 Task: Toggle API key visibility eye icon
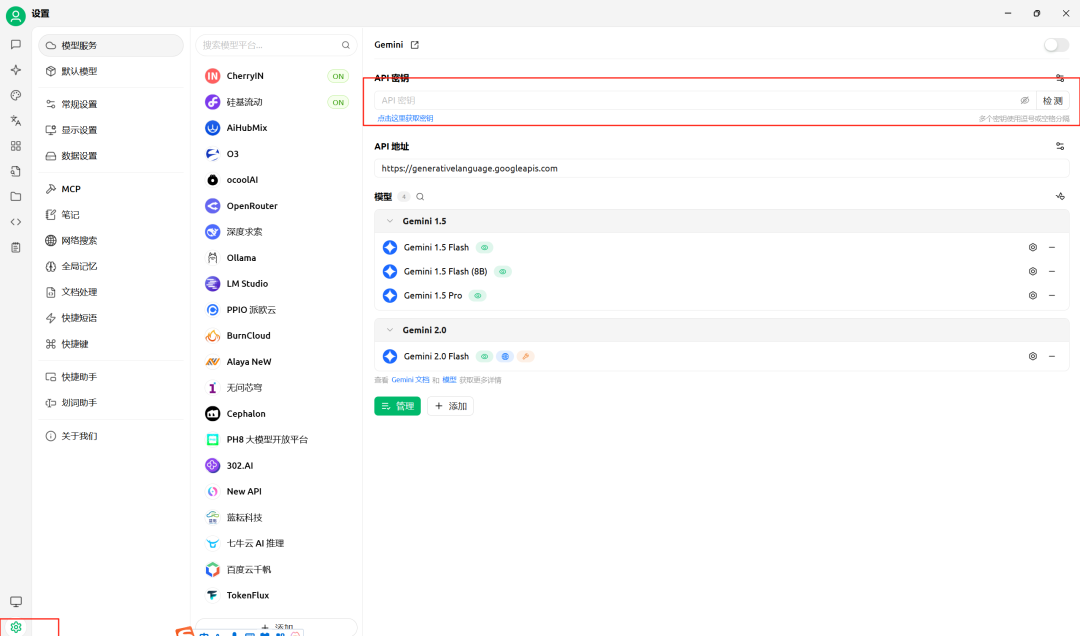click(x=1024, y=101)
